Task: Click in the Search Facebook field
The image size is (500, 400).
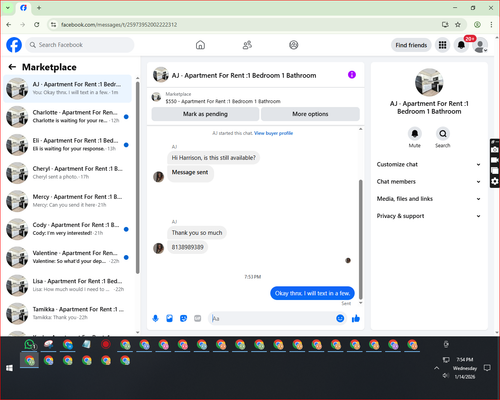Action: 80,45
